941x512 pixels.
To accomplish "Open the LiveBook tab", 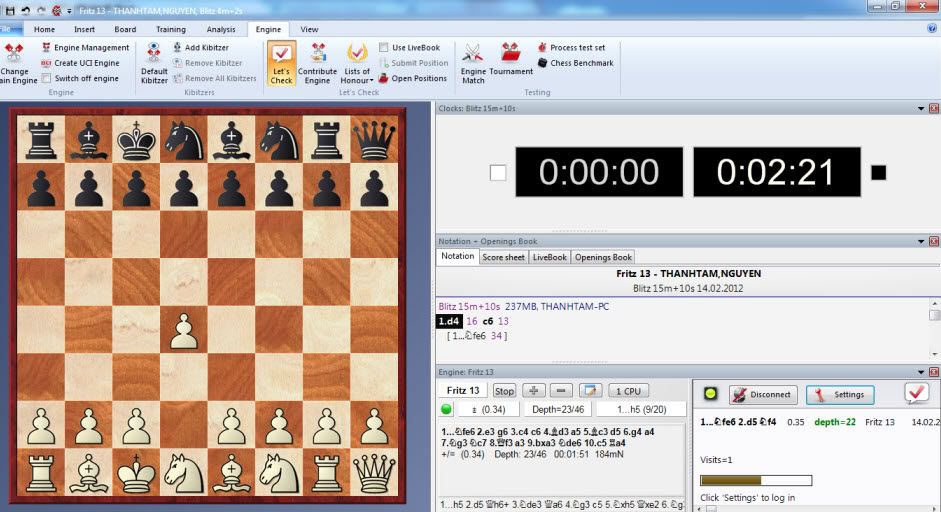I will click(550, 257).
